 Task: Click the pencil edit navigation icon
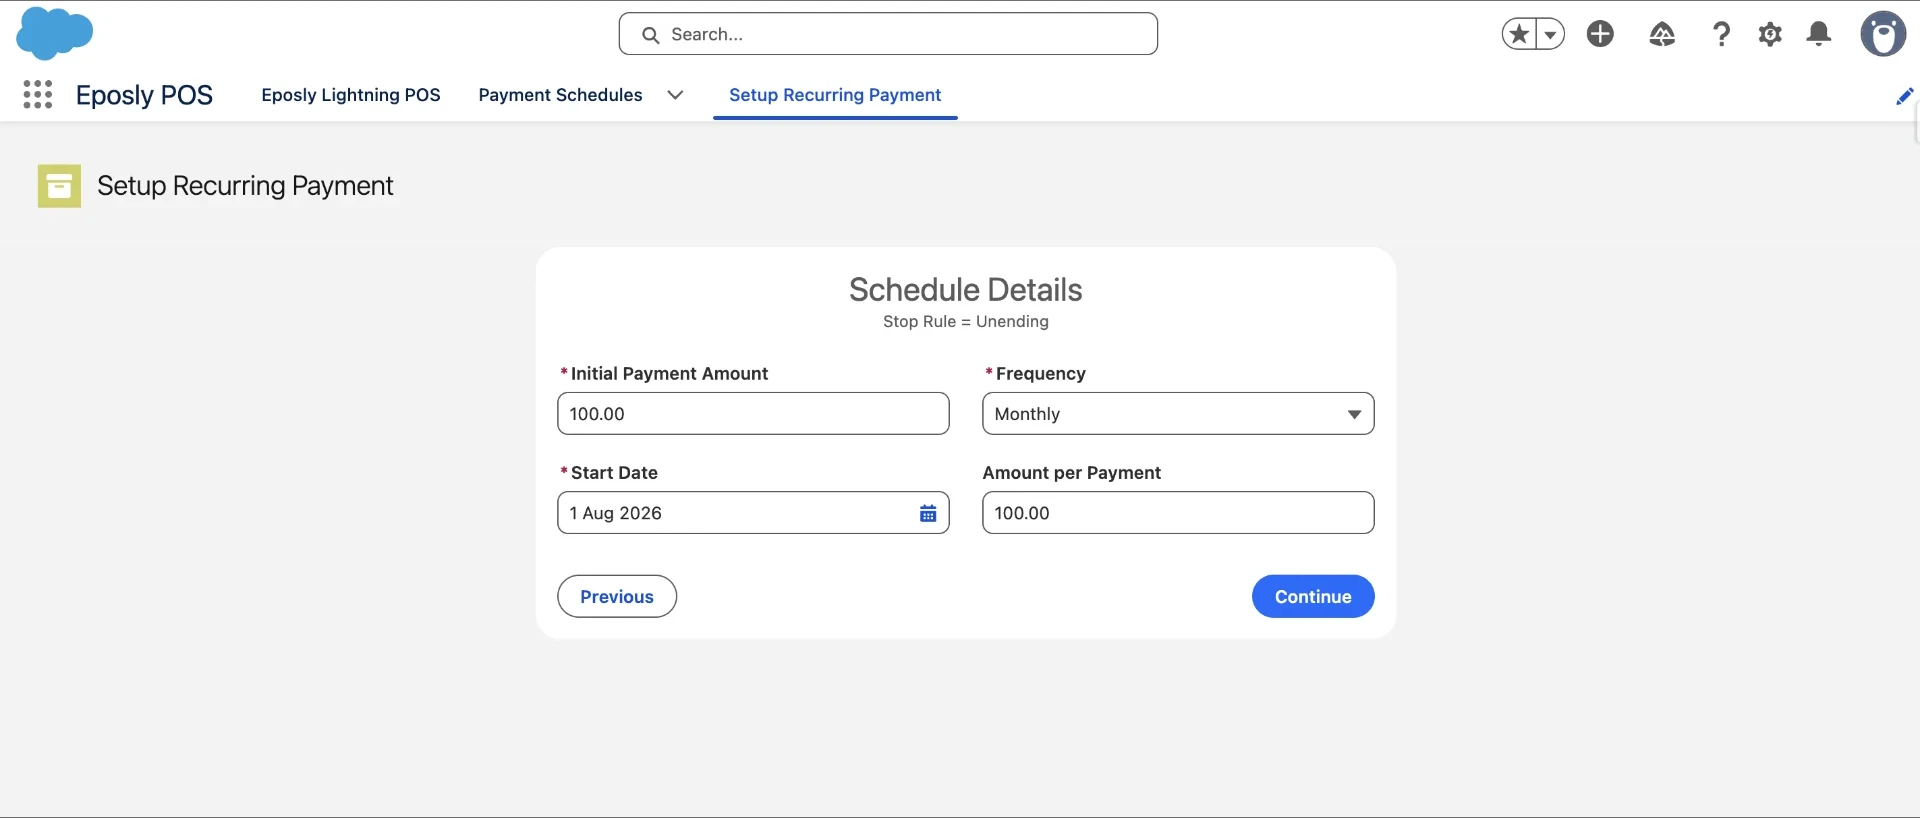click(x=1904, y=96)
